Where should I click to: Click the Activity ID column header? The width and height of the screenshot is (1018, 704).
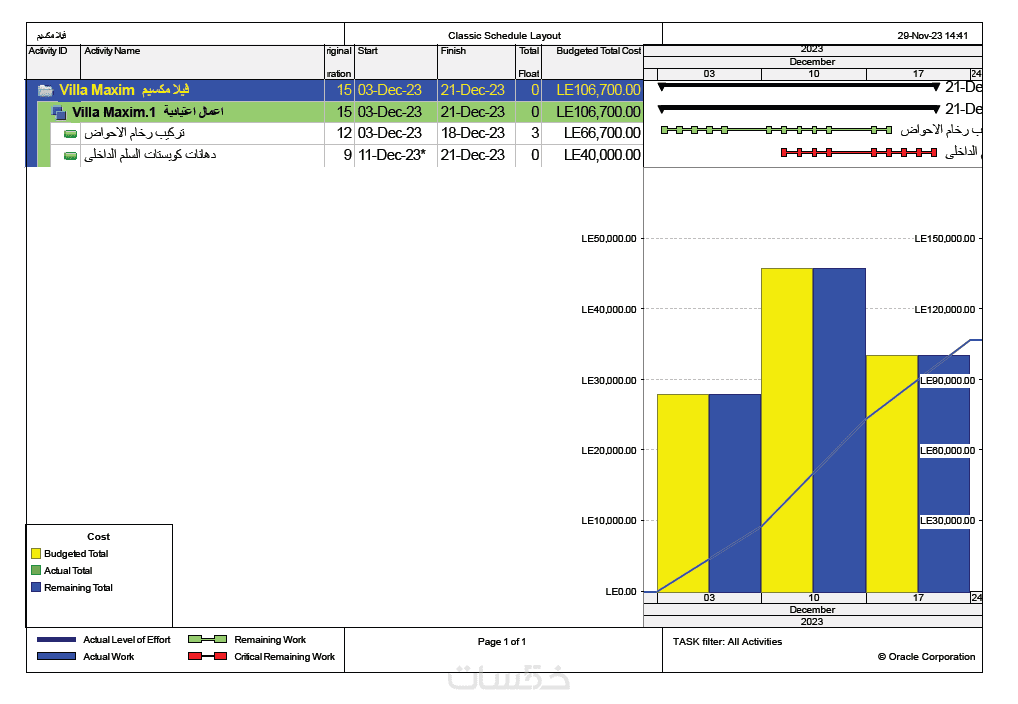tap(53, 62)
